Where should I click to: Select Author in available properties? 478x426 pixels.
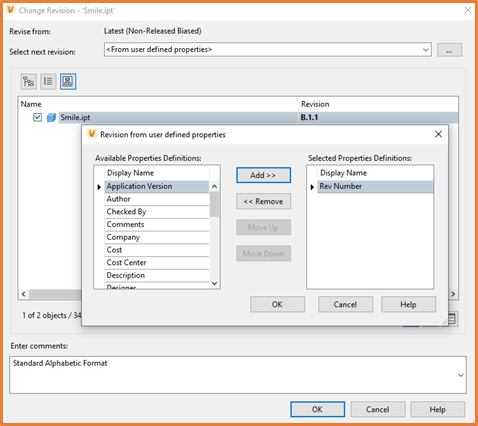[x=157, y=199]
